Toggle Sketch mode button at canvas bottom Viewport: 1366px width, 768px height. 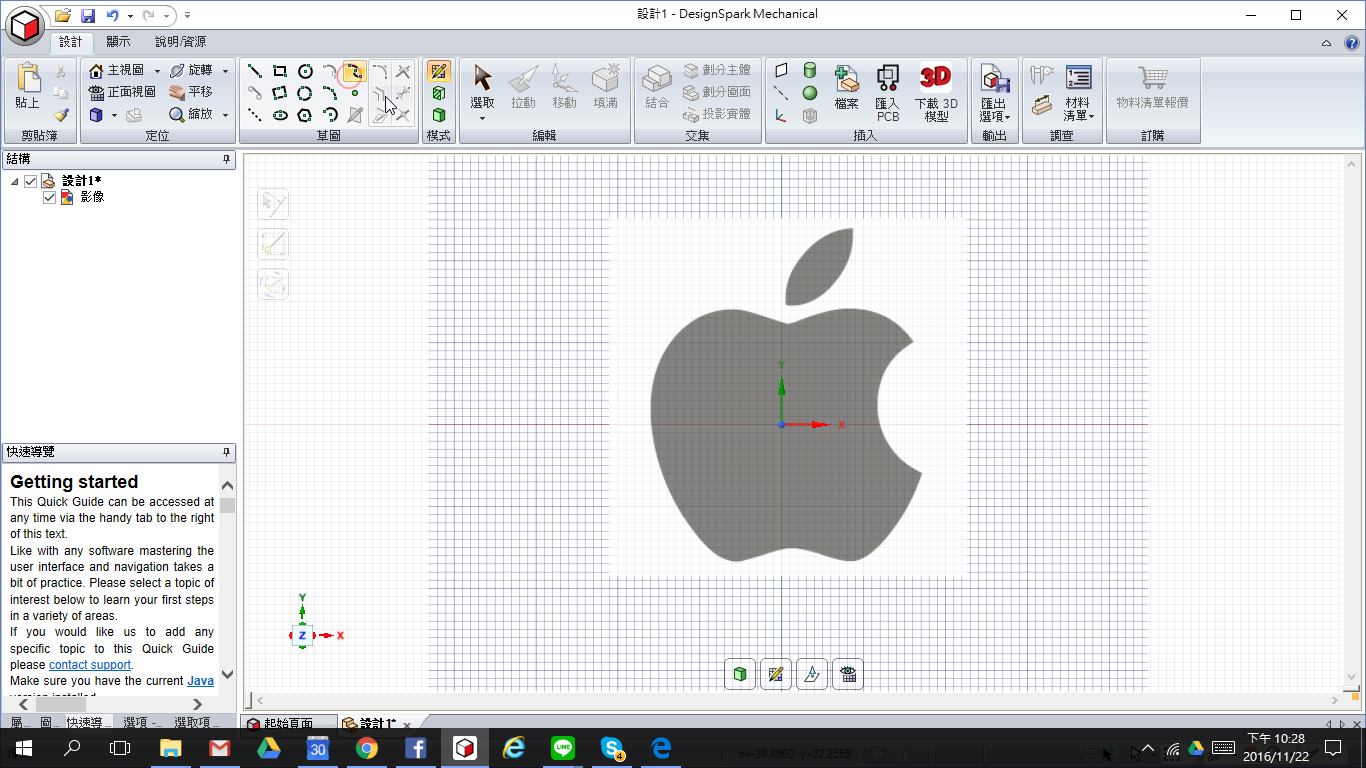pyautogui.click(x=776, y=674)
